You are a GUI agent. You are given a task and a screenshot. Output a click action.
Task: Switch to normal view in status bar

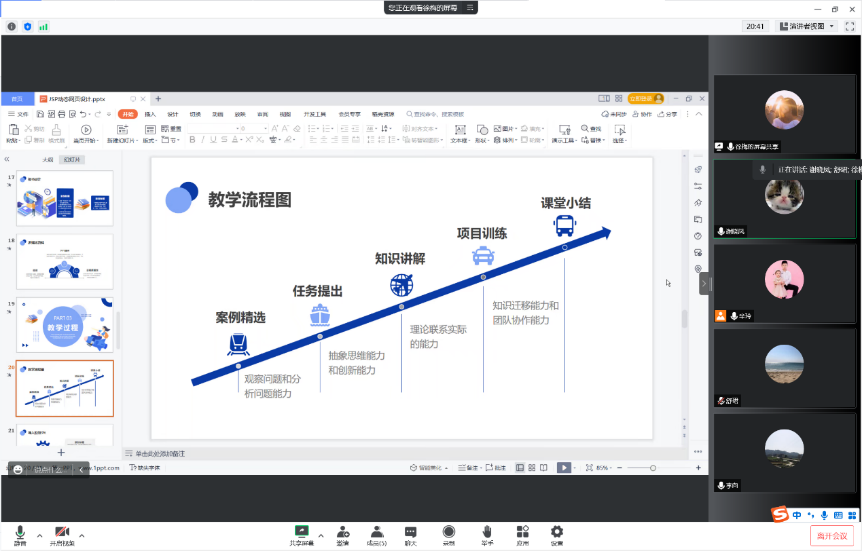click(x=520, y=468)
